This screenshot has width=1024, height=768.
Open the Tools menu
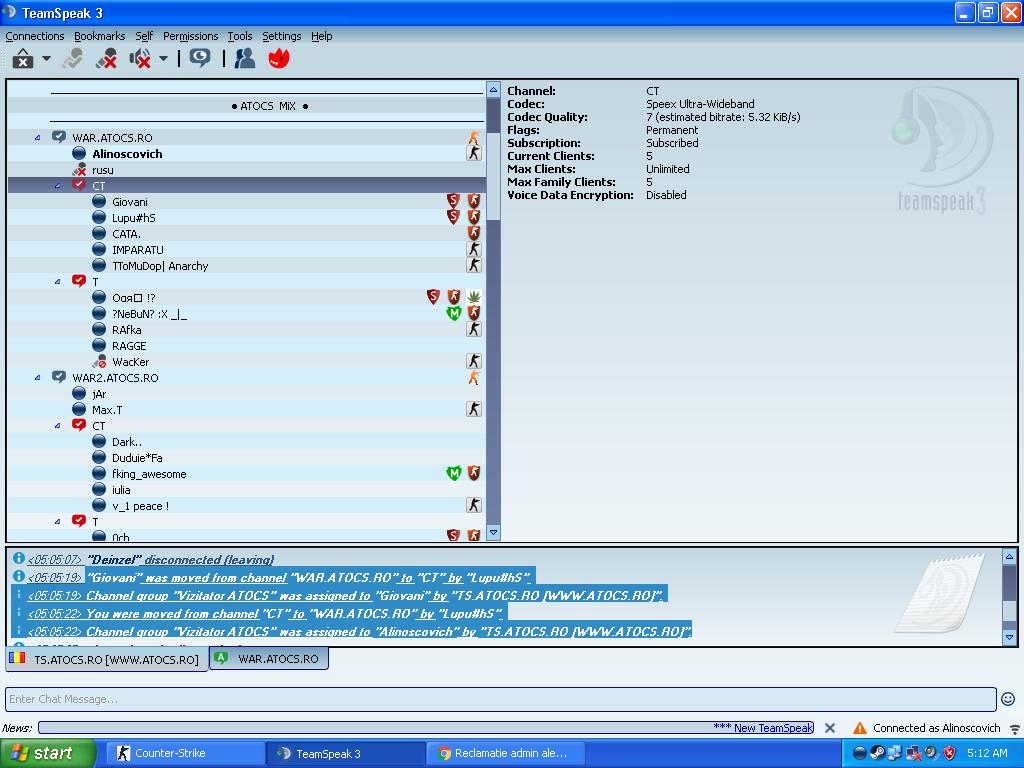point(240,36)
